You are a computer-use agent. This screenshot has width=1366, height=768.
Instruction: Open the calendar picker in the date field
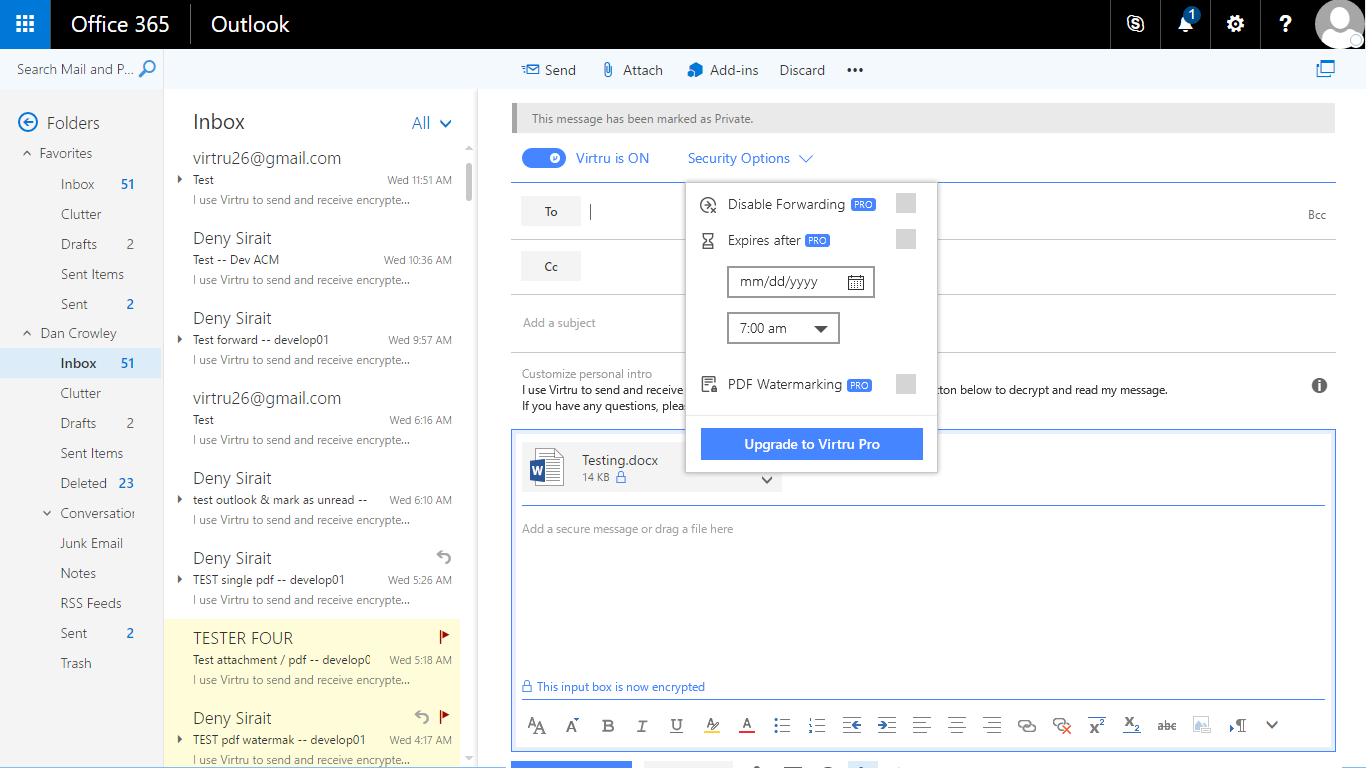[x=856, y=282]
